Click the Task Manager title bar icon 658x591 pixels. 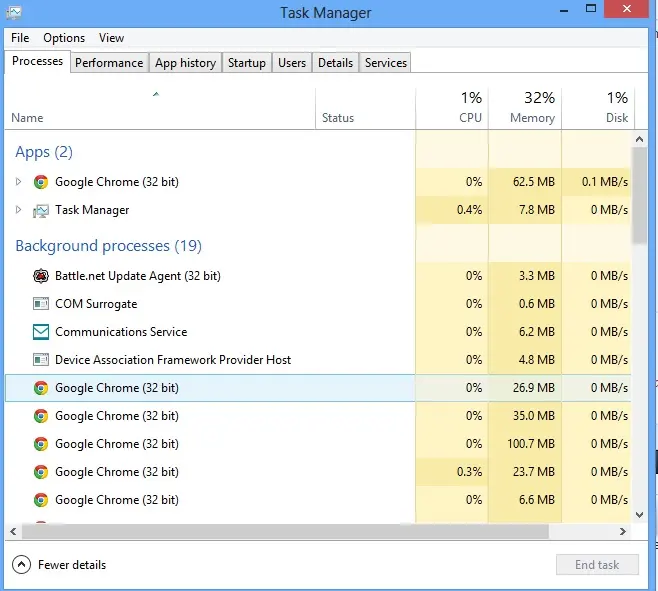click(x=14, y=12)
